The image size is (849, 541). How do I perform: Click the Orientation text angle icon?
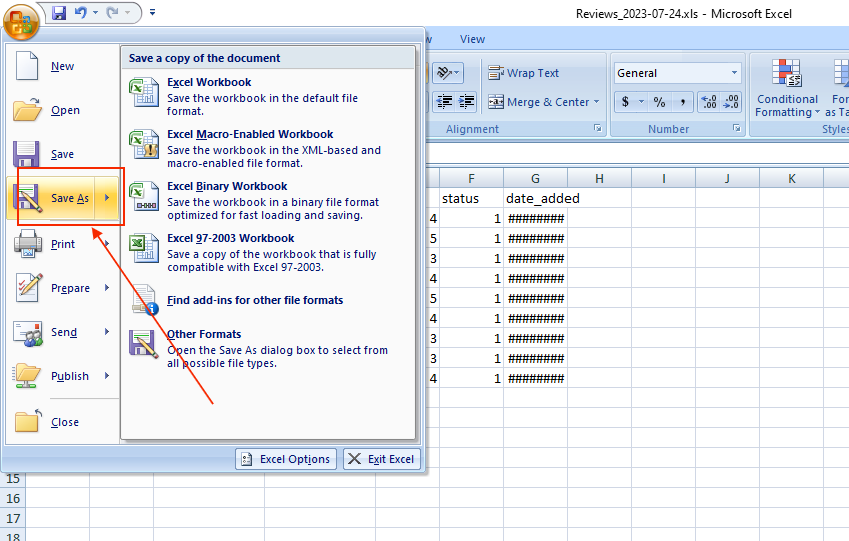(x=447, y=73)
